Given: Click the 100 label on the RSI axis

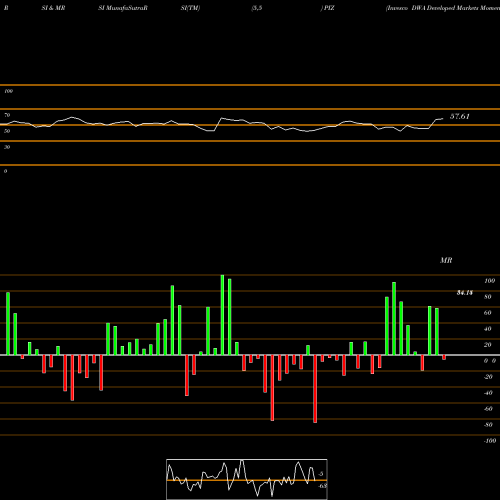Looking at the screenshot, I should tap(8, 91).
